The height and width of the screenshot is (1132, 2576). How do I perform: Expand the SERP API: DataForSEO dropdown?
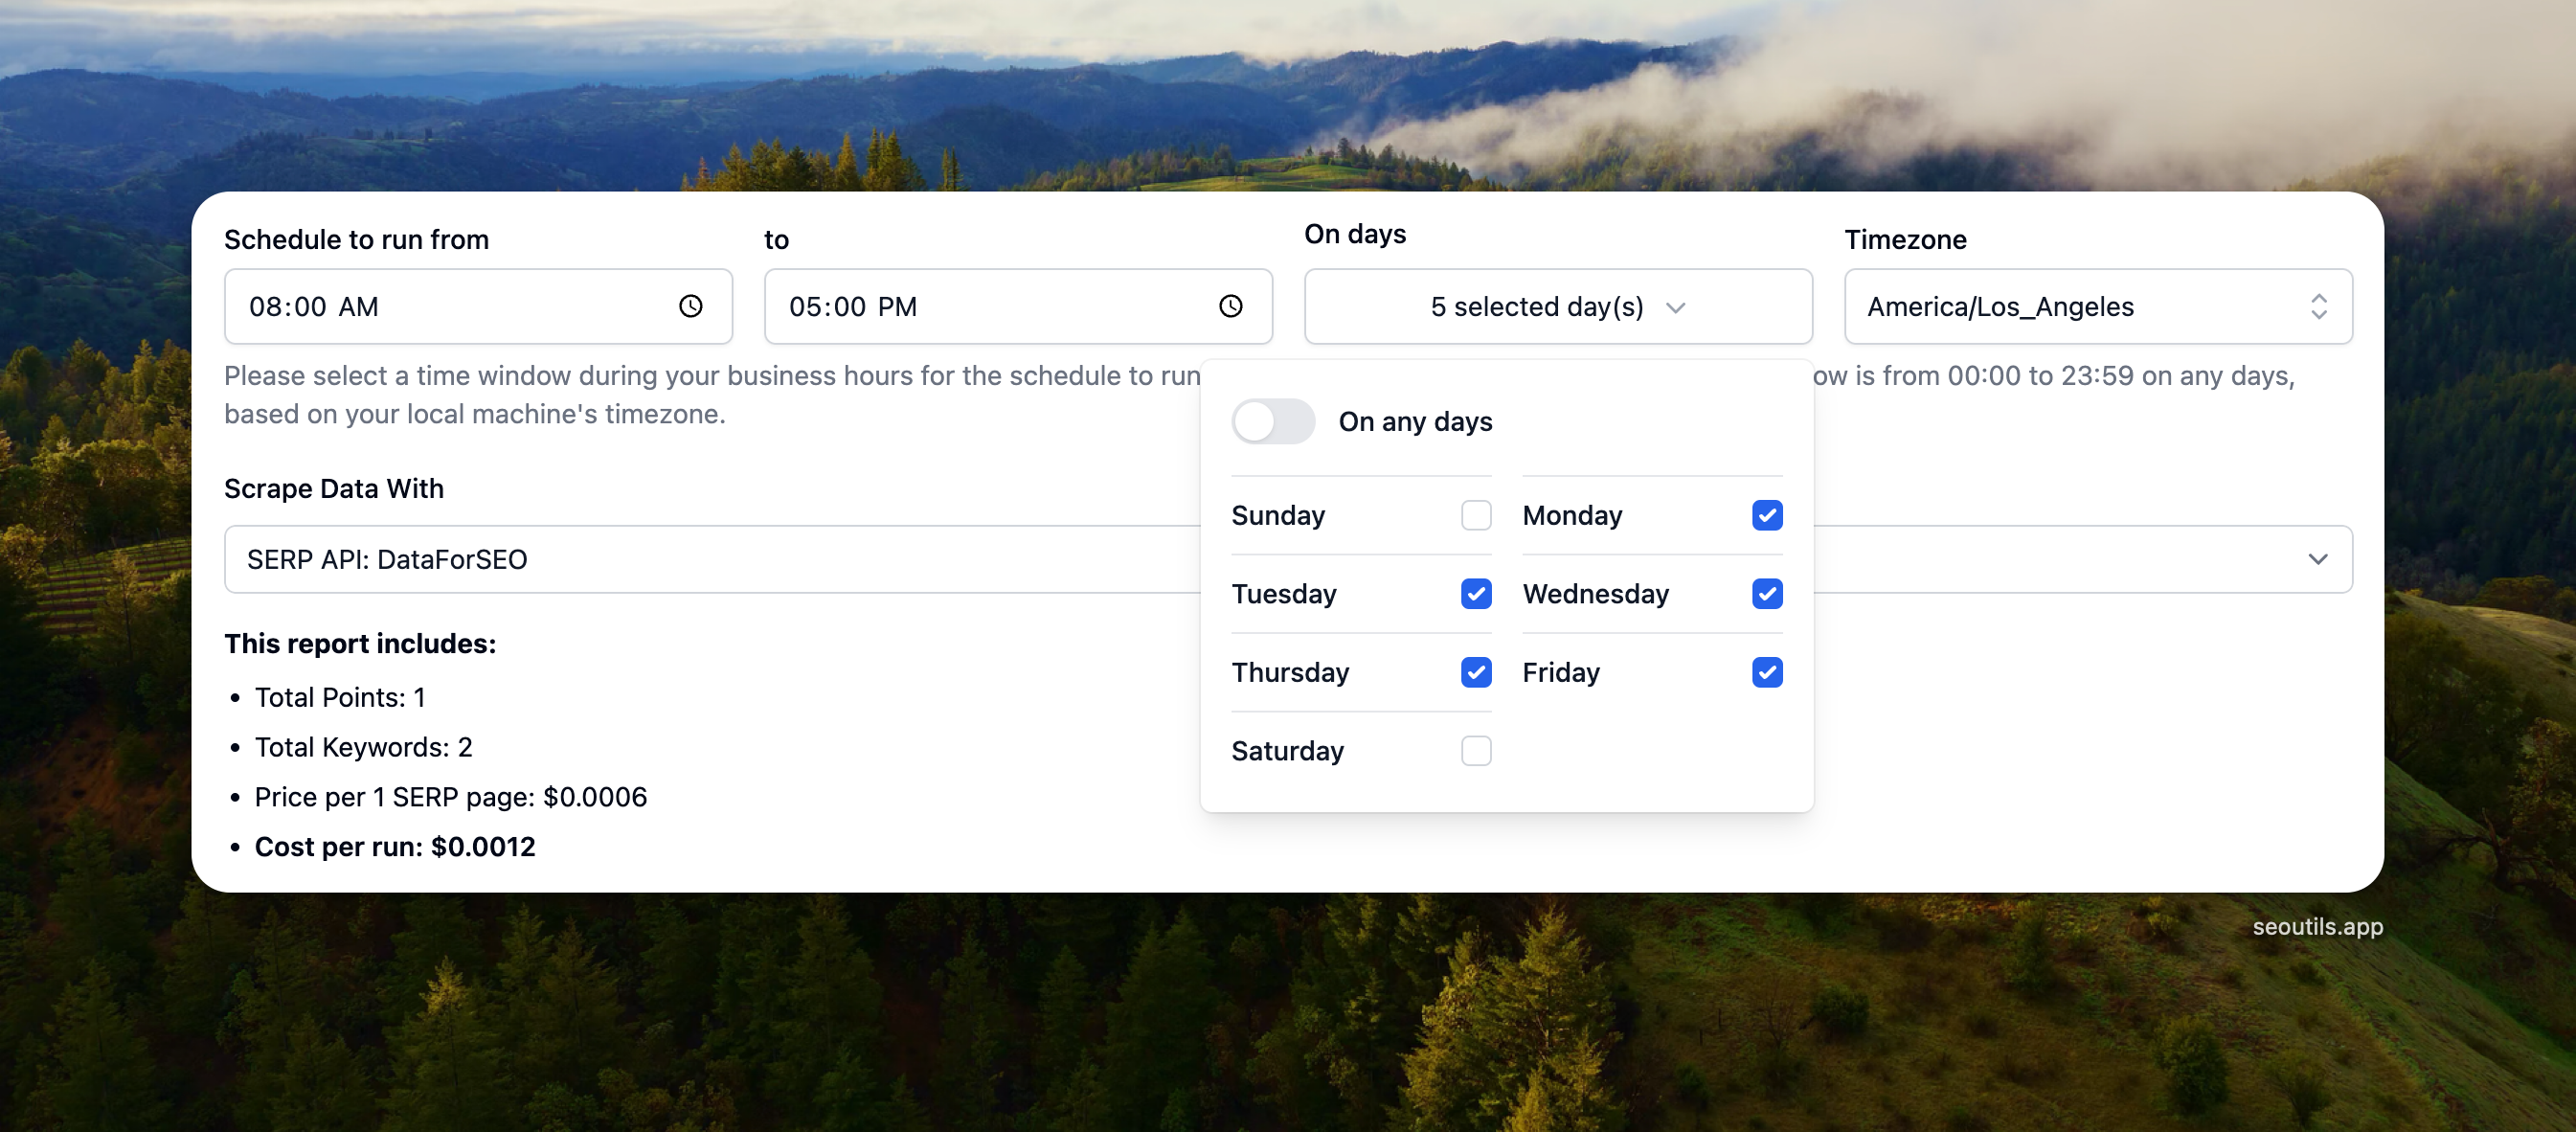click(x=700, y=559)
